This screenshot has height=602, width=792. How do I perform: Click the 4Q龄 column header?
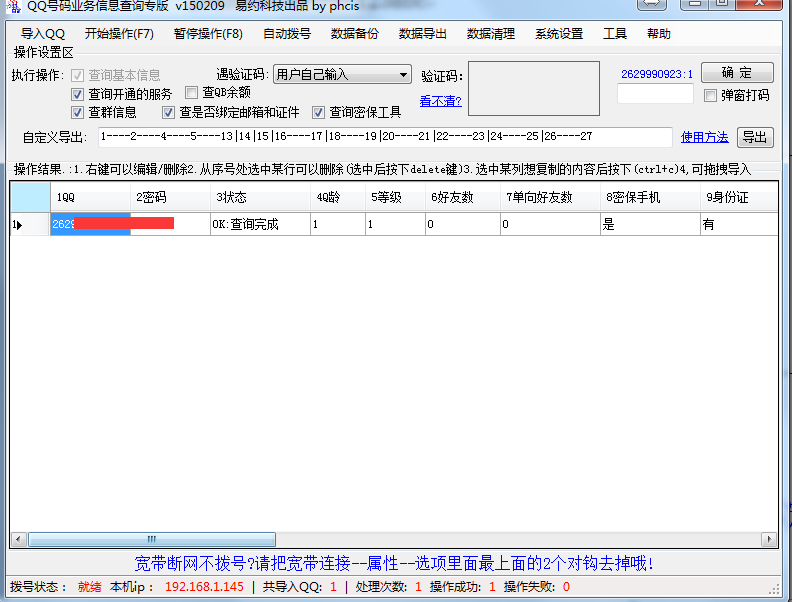[338, 197]
